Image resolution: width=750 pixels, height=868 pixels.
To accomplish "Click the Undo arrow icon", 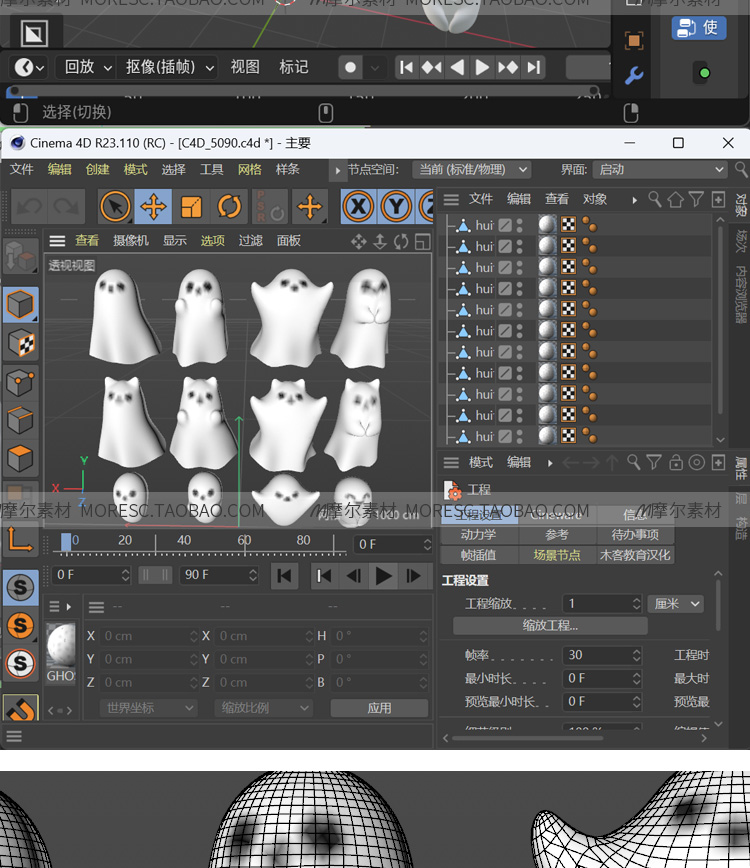I will coord(29,207).
